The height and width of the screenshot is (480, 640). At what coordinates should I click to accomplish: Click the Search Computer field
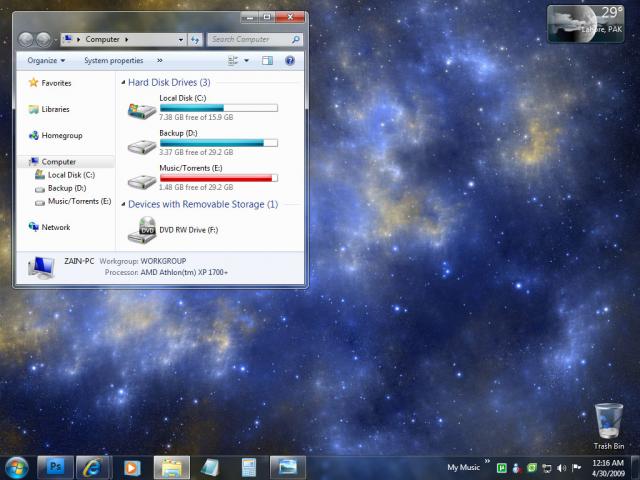pyautogui.click(x=248, y=40)
